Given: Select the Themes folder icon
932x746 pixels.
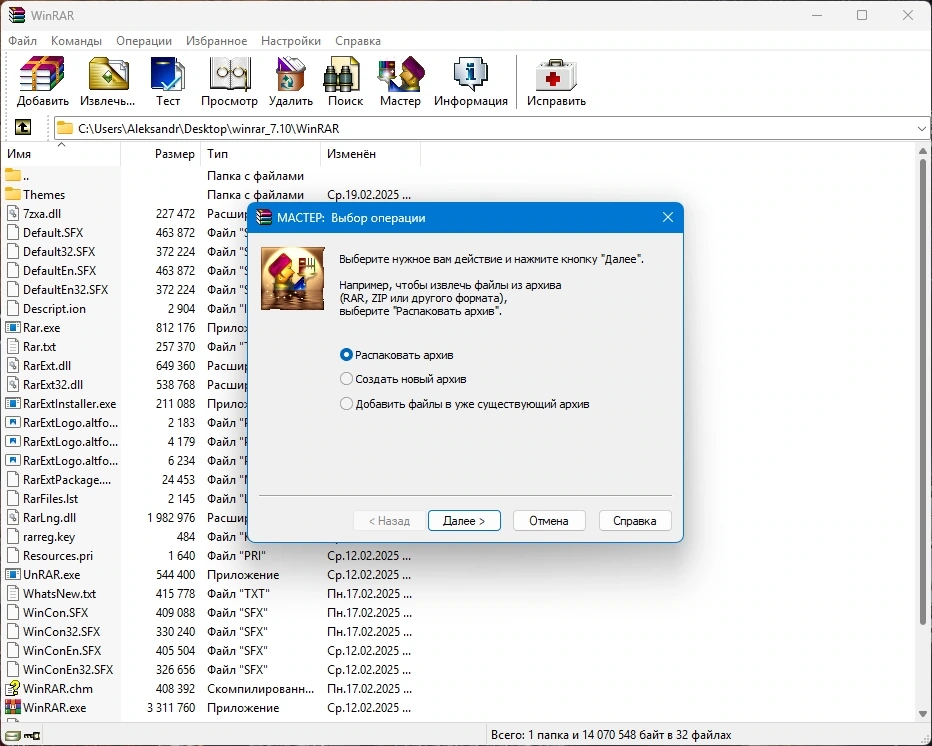Looking at the screenshot, I should (x=12, y=194).
